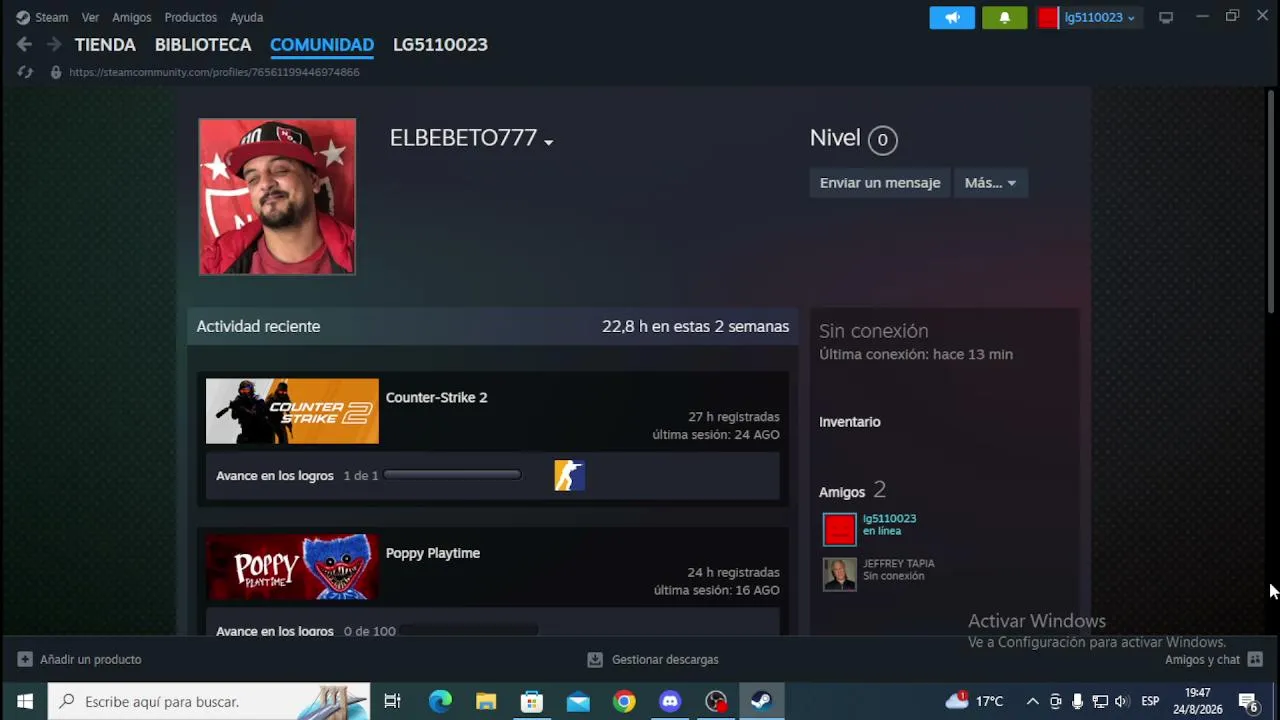Screen dimensions: 1280x720
Task: Open the green notifications bell
Action: click(x=1004, y=17)
